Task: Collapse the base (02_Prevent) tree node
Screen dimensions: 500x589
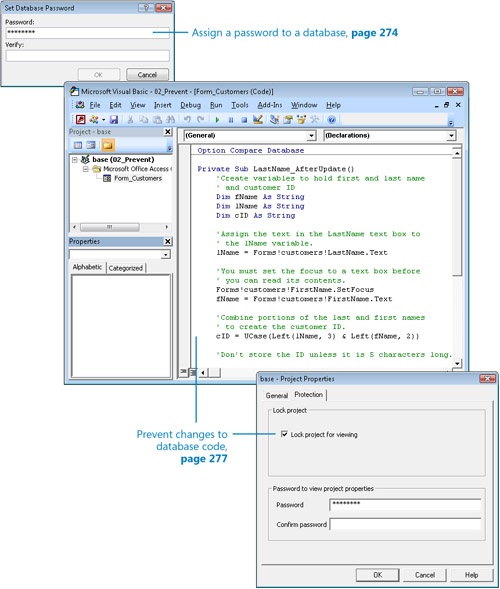Action: [75, 160]
